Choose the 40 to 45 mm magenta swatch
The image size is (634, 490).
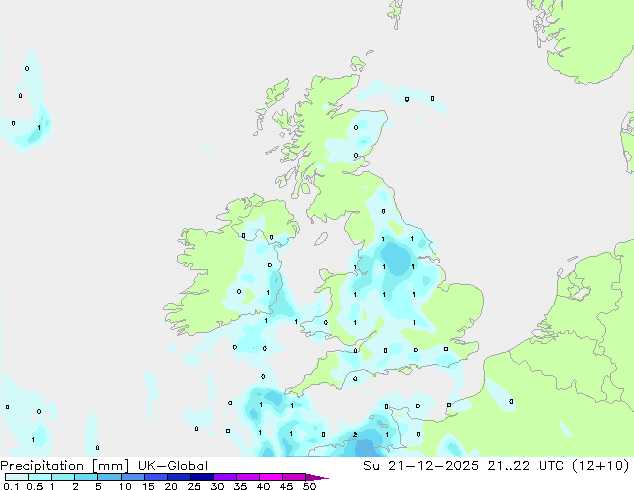pyautogui.click(x=271, y=477)
